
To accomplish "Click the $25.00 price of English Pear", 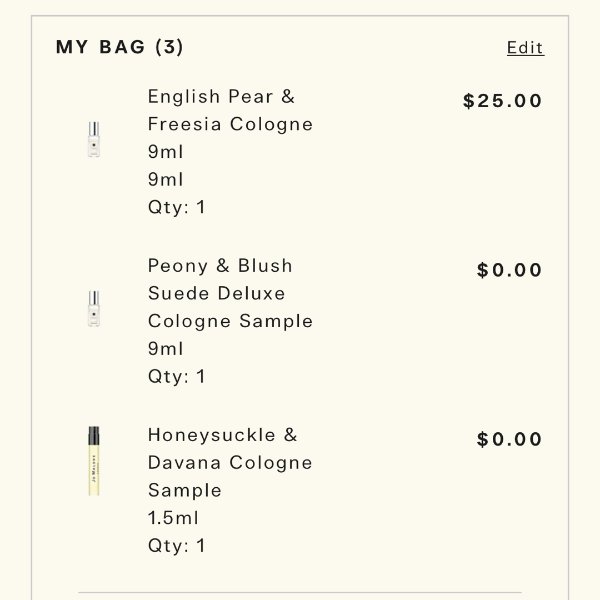I will pos(502,101).
